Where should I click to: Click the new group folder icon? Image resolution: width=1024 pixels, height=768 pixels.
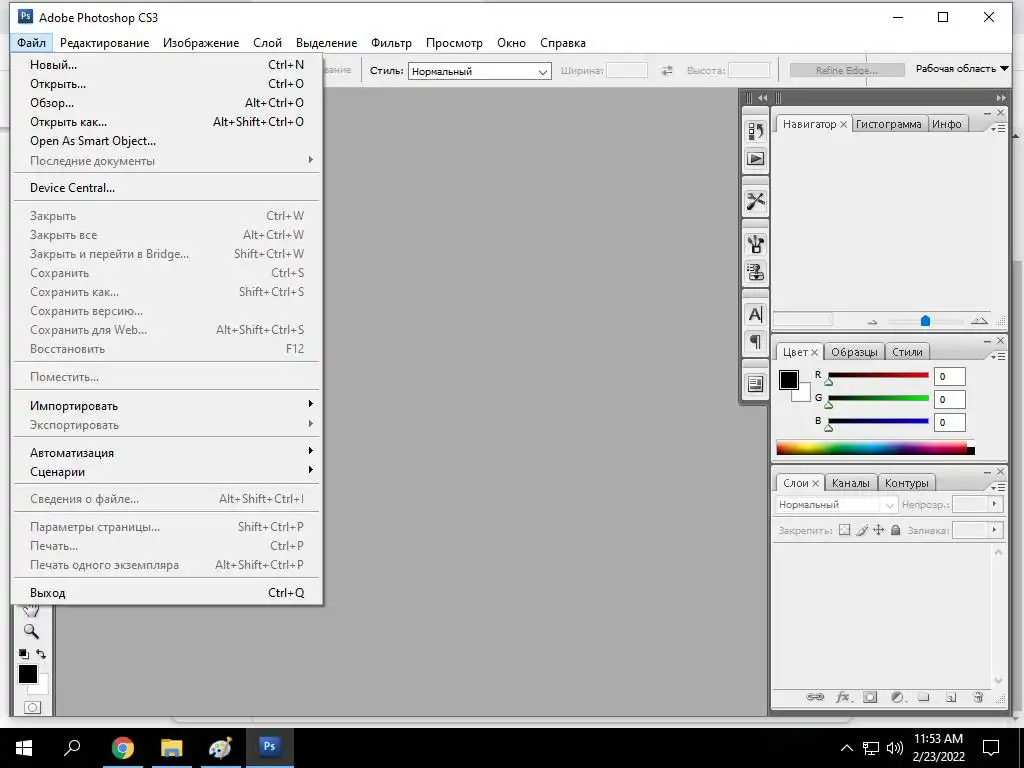click(923, 697)
